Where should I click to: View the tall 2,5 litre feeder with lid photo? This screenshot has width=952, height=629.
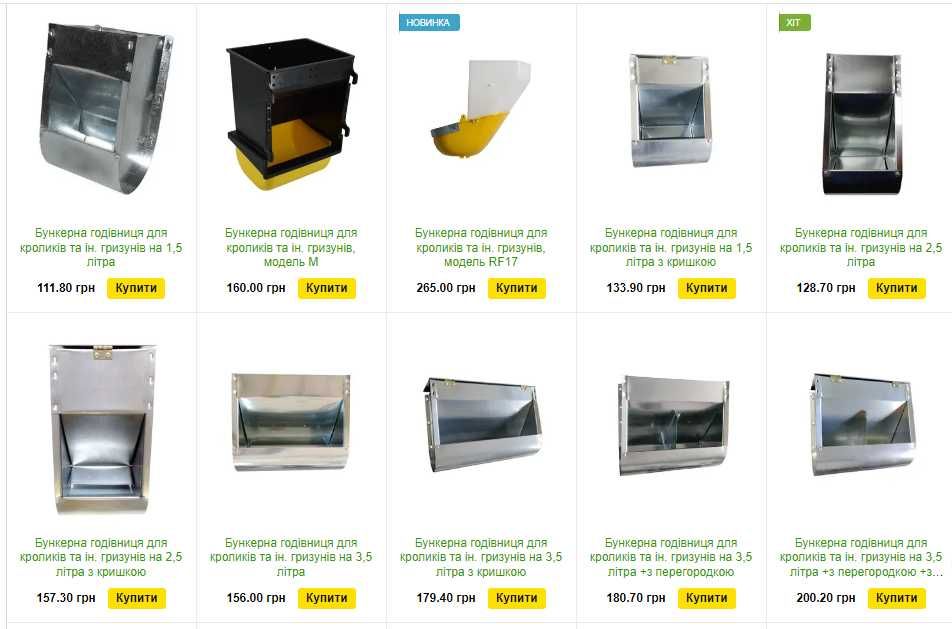click(103, 429)
